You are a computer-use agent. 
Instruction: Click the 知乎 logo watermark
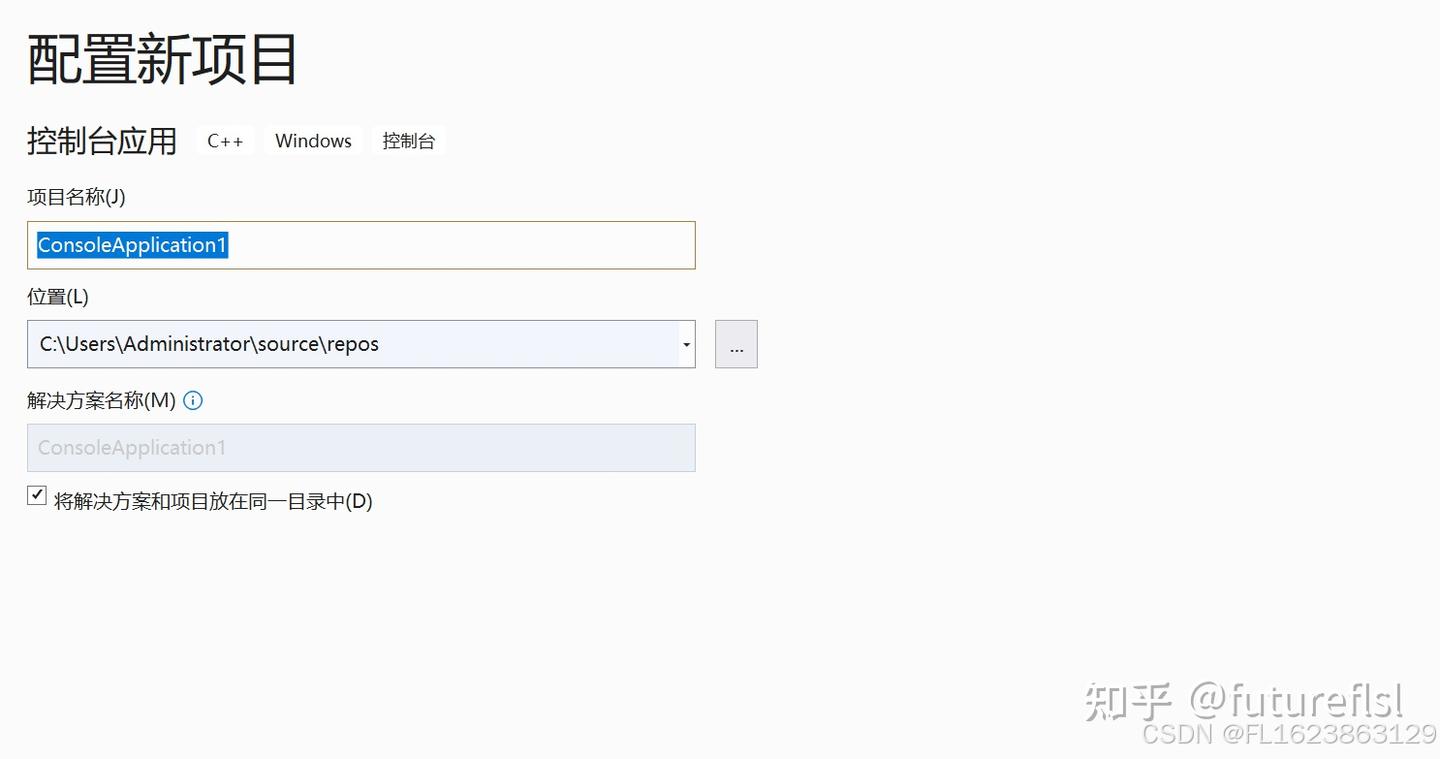(1128, 701)
